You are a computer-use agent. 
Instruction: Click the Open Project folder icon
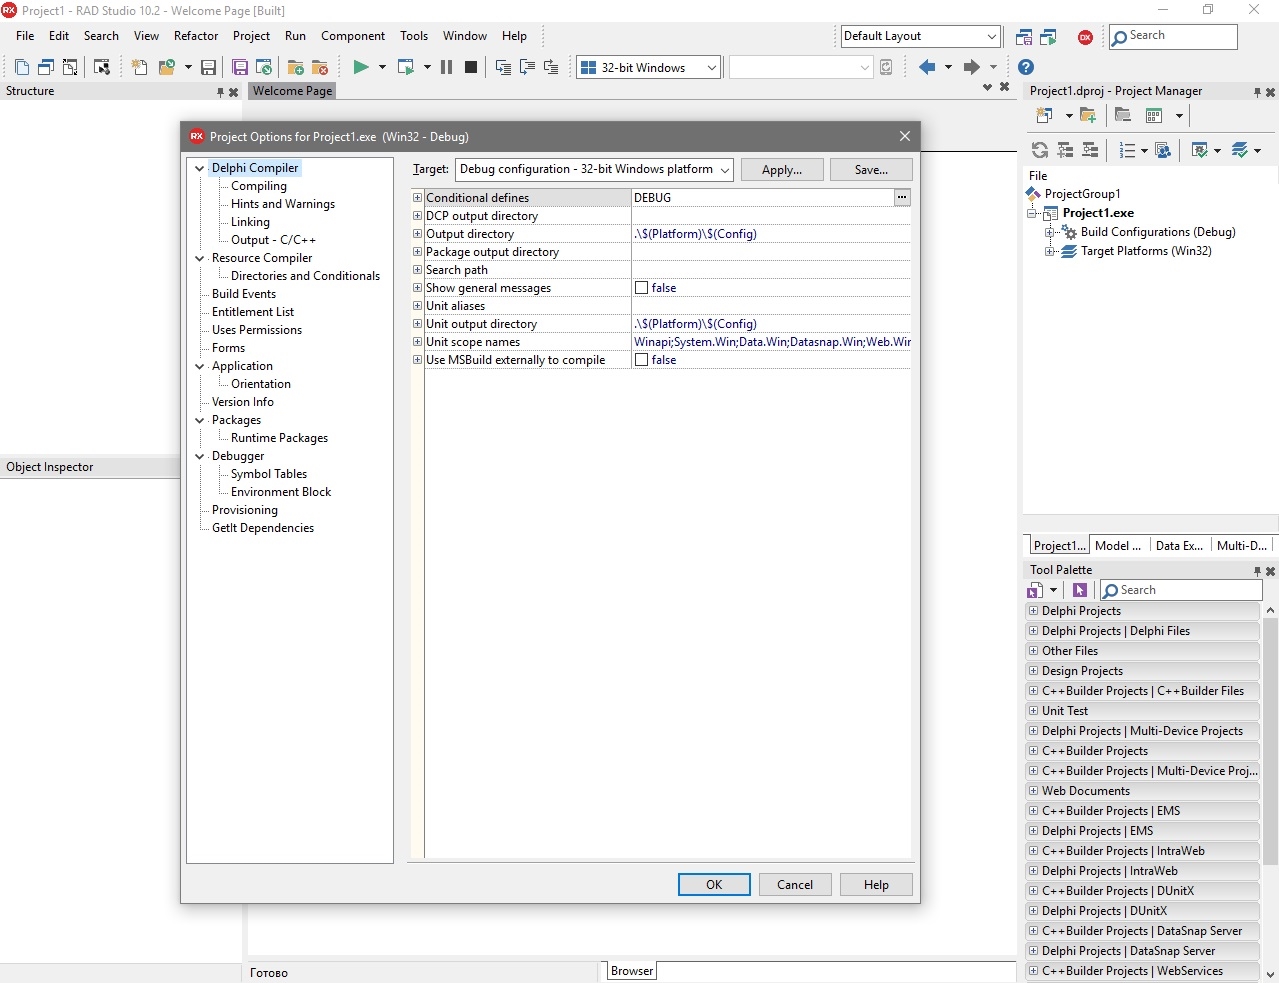[x=167, y=67]
